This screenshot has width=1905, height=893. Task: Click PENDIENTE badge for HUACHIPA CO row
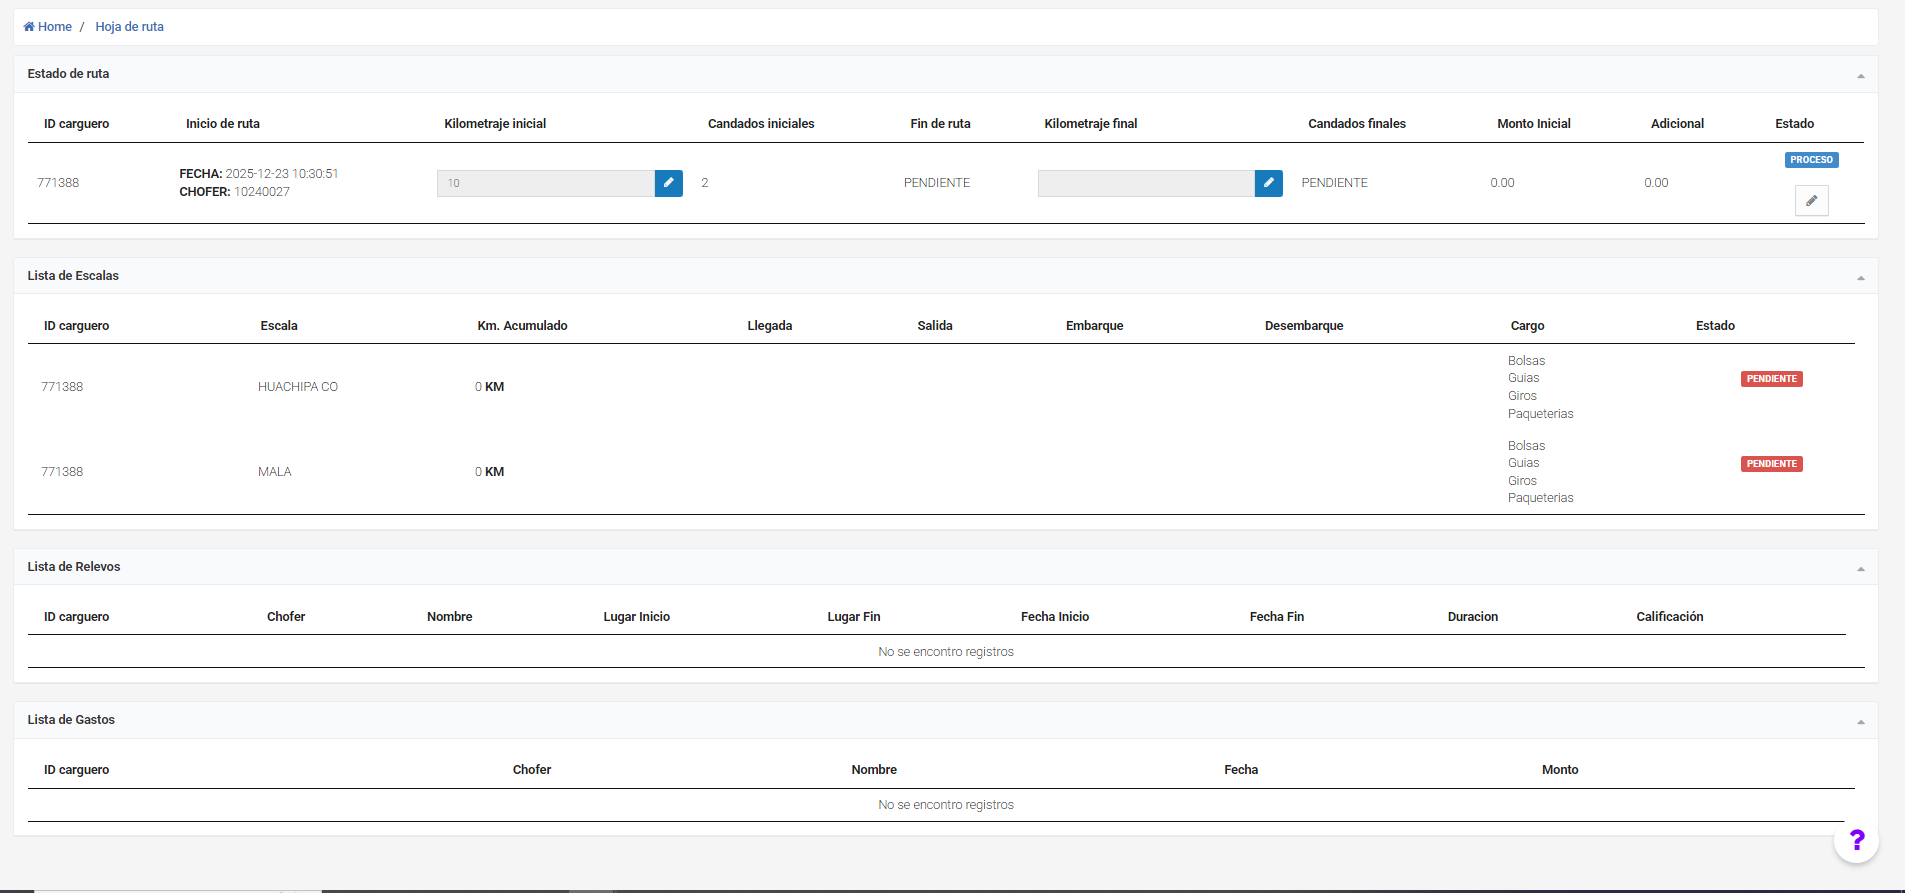click(x=1771, y=379)
